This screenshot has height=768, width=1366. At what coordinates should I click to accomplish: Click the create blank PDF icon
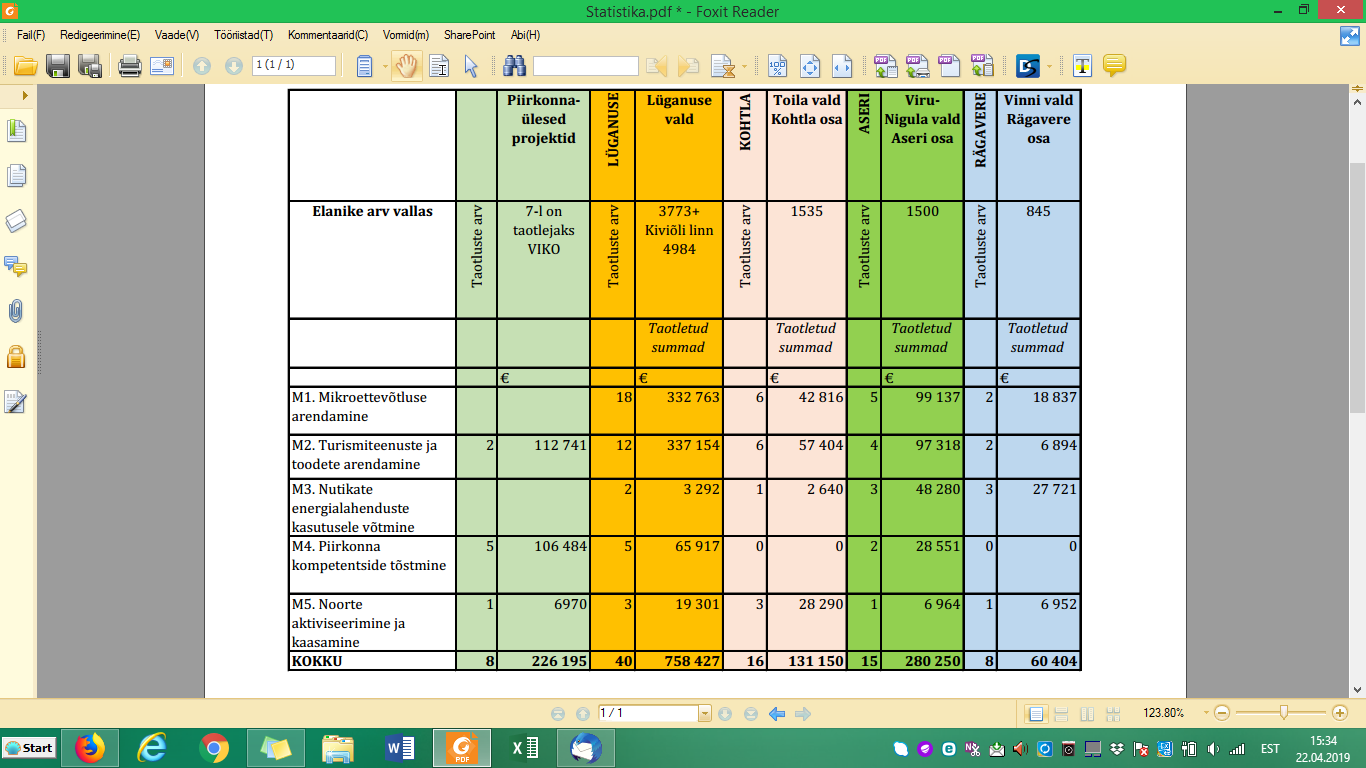pyautogui.click(x=950, y=66)
